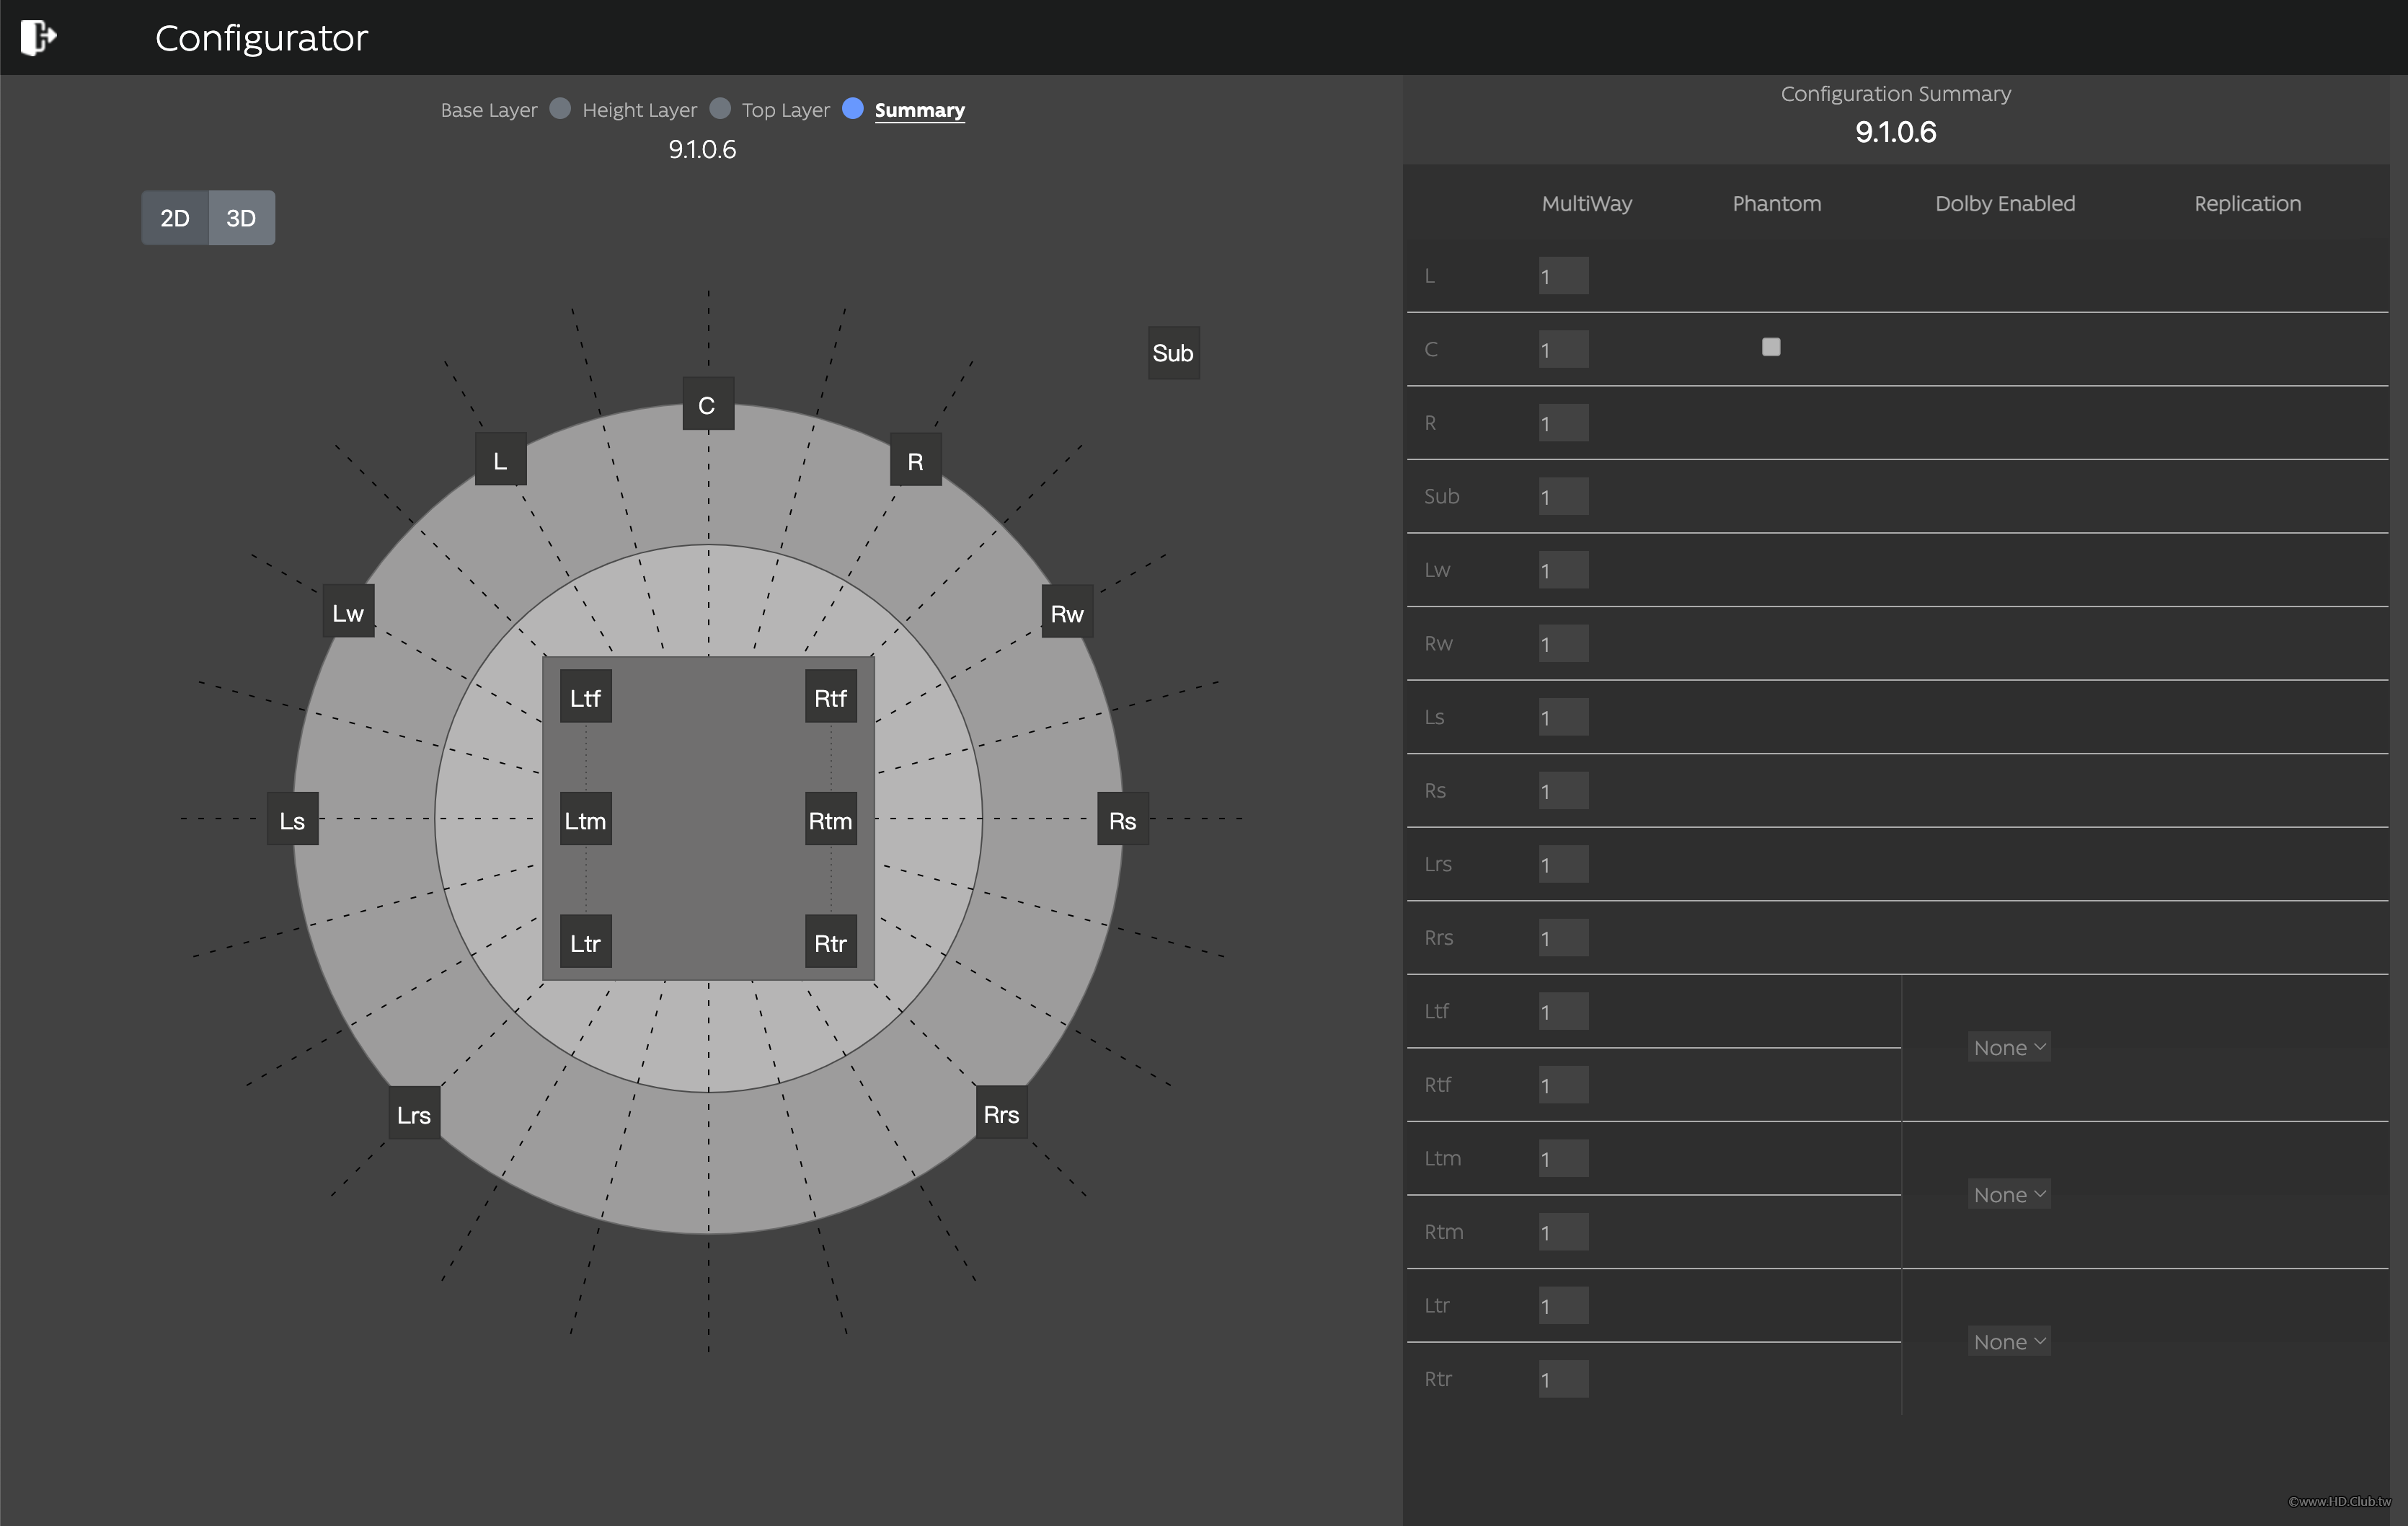Image resolution: width=2408 pixels, height=1526 pixels.
Task: Enable the Center channel Phantom checkbox
Action: 1771,346
